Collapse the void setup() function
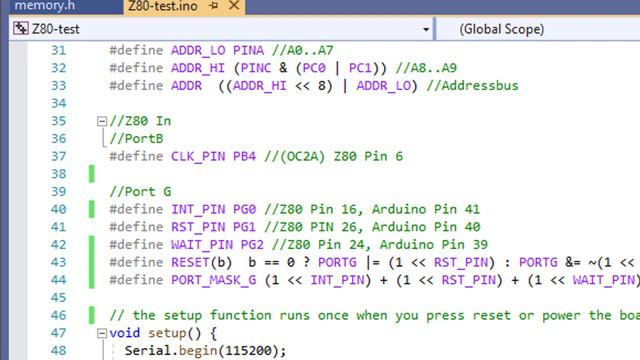640x360 pixels. (102, 333)
